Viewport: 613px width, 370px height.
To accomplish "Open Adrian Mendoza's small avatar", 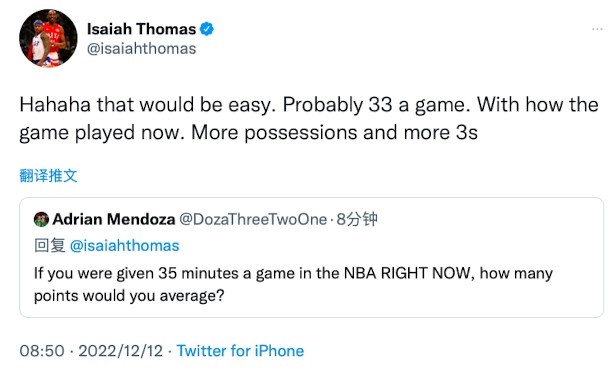I will (x=41, y=219).
